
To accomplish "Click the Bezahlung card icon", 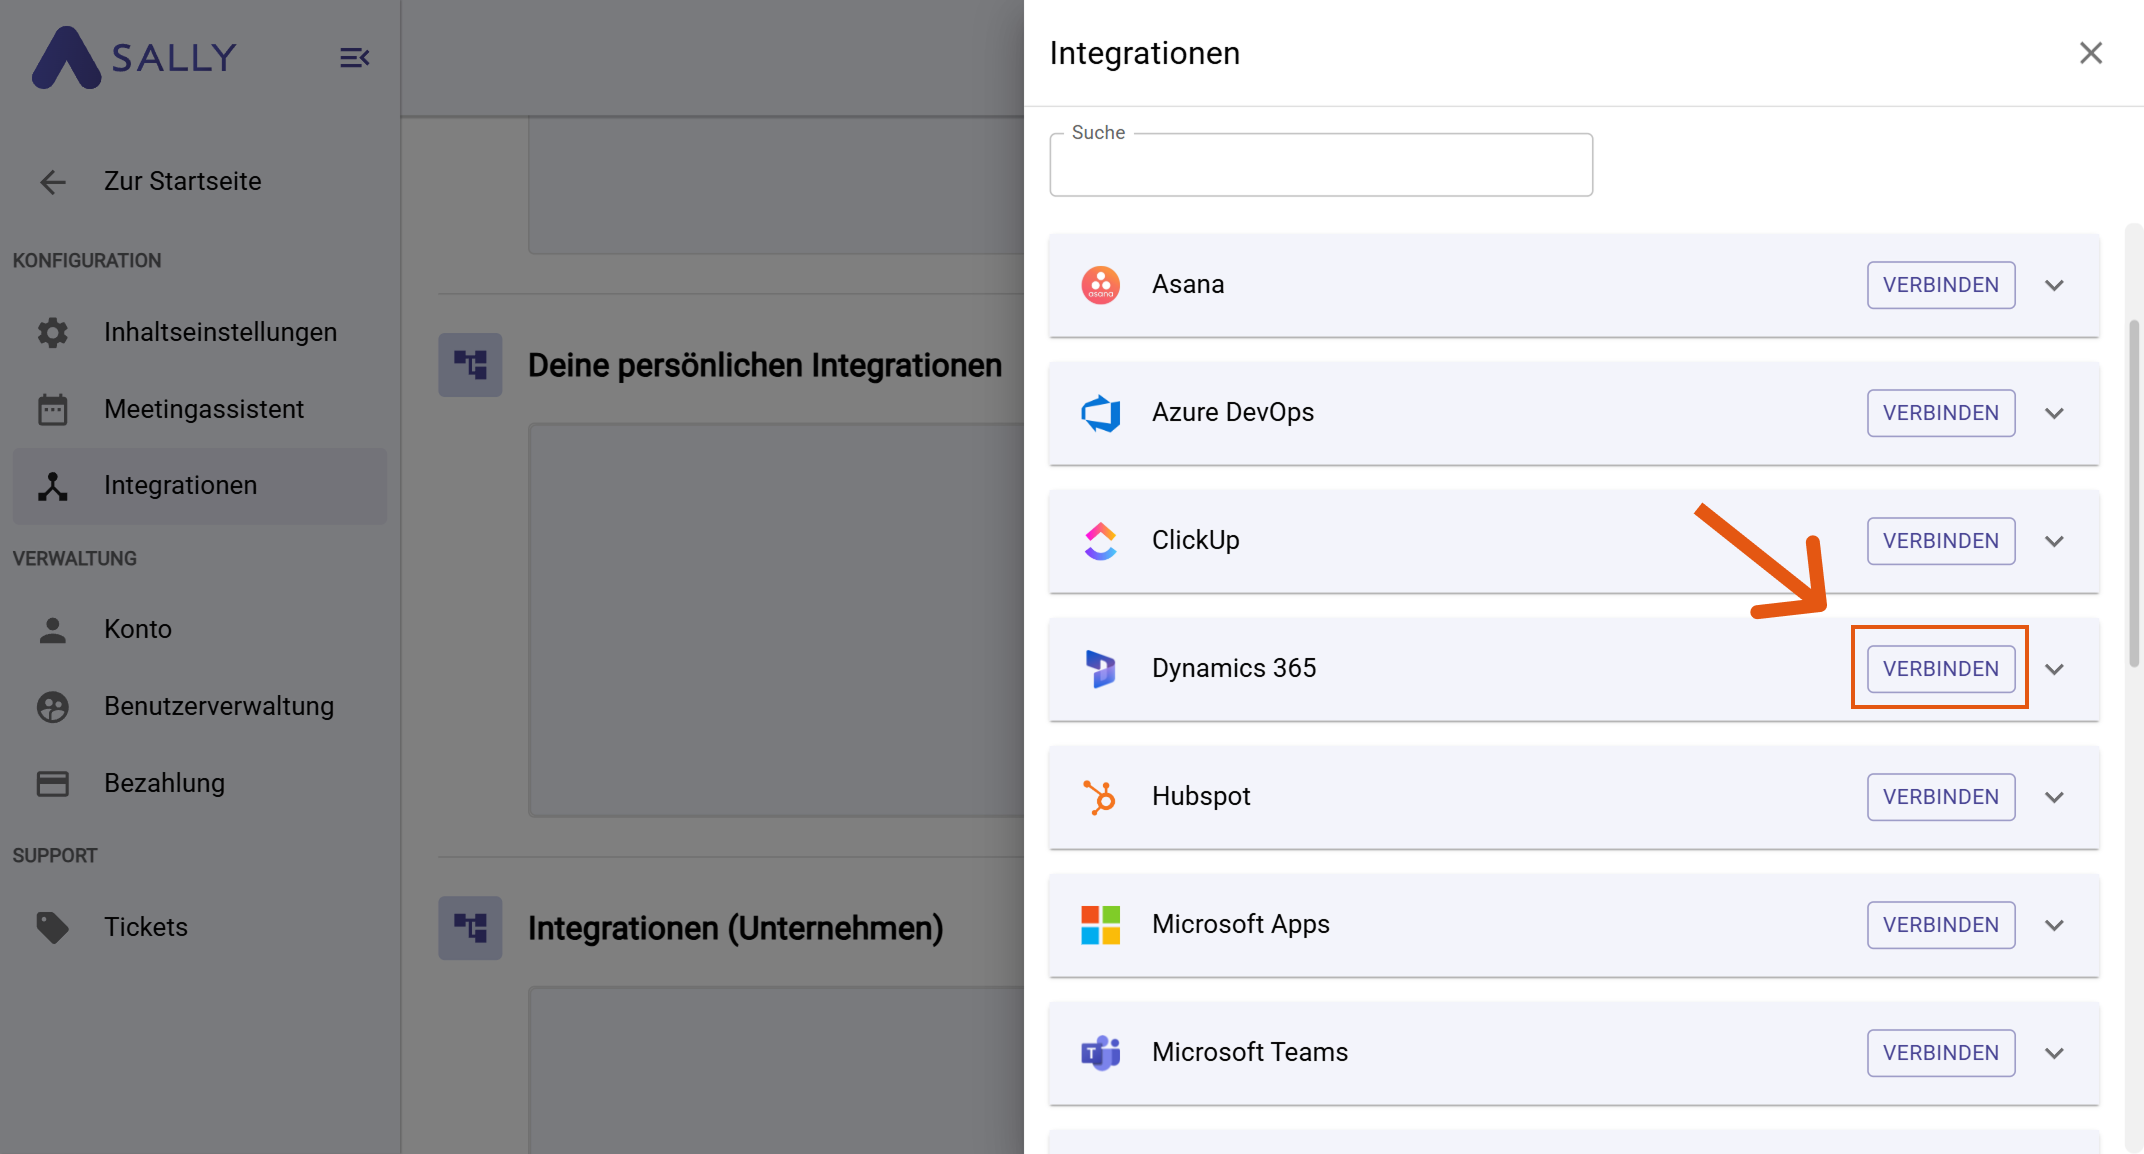I will pyautogui.click(x=53, y=784).
